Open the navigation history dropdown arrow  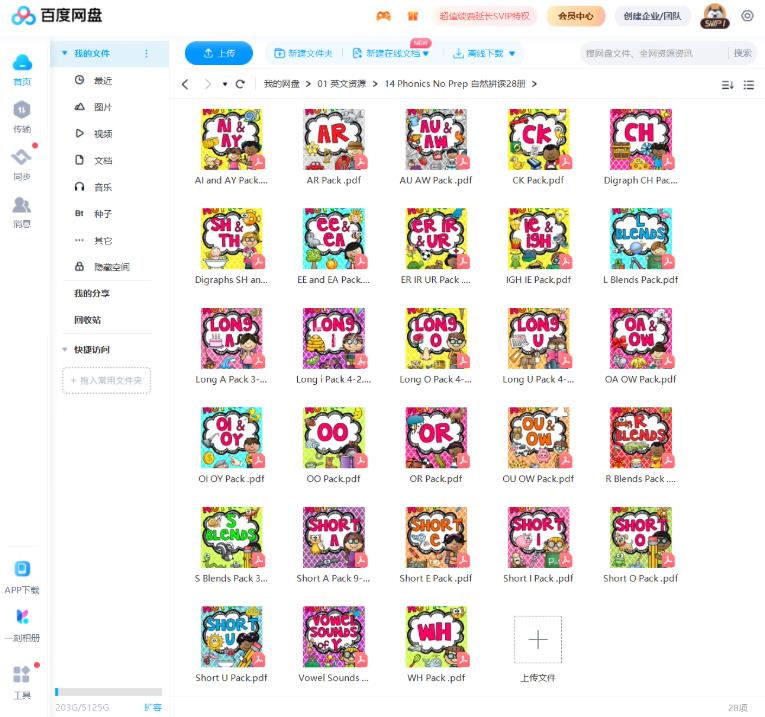[x=225, y=84]
